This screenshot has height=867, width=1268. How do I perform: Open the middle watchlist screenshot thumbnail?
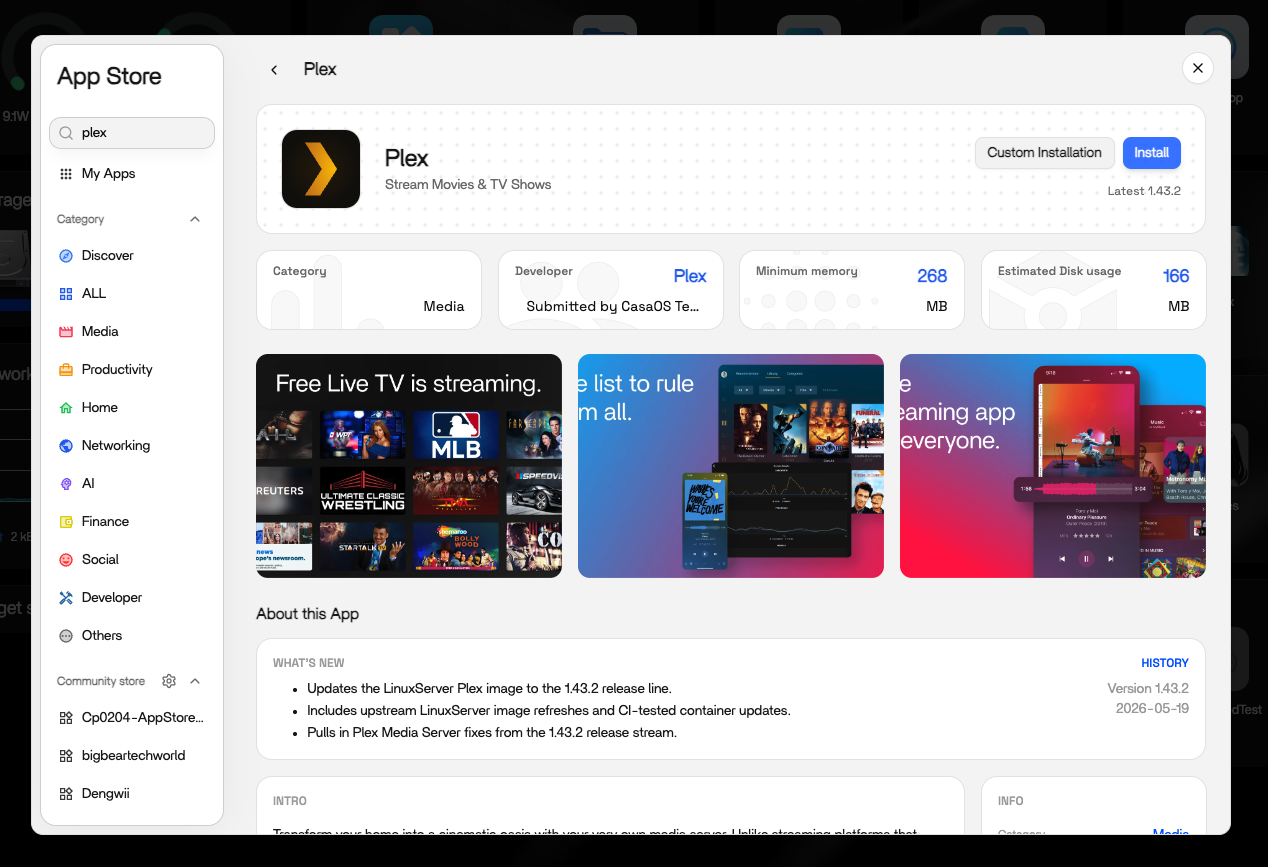731,466
